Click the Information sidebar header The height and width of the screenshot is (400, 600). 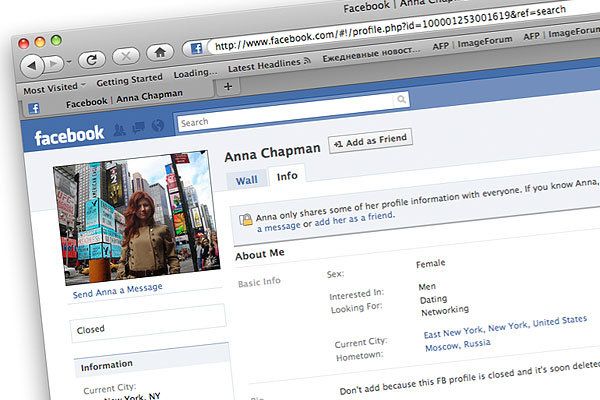coord(152,360)
